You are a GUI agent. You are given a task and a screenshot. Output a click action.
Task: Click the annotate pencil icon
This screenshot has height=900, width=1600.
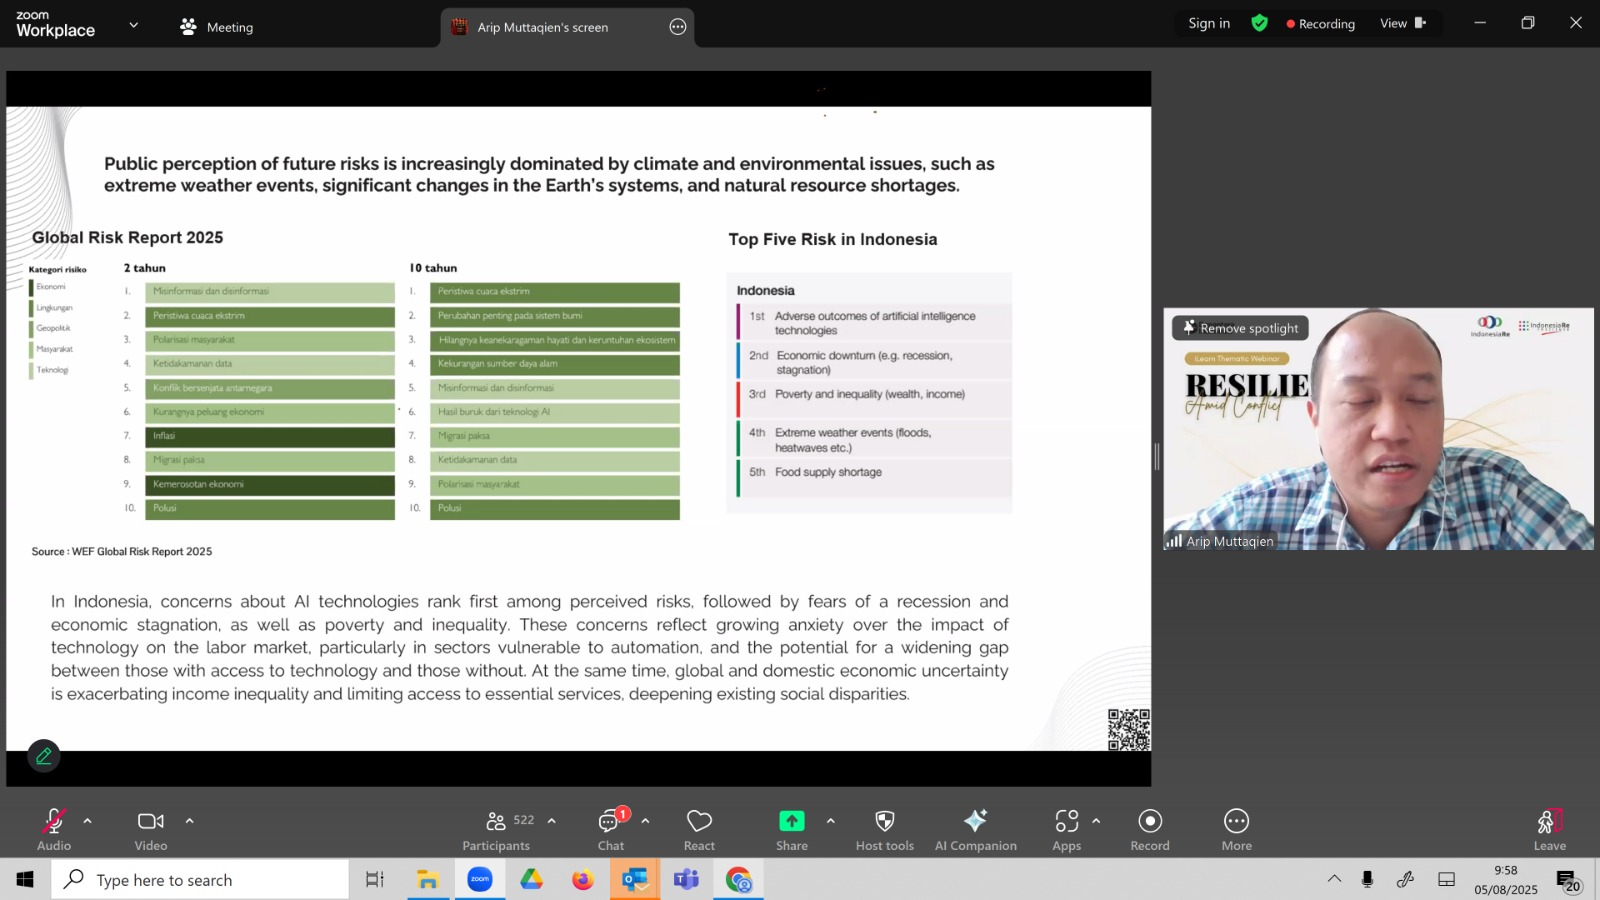click(44, 756)
